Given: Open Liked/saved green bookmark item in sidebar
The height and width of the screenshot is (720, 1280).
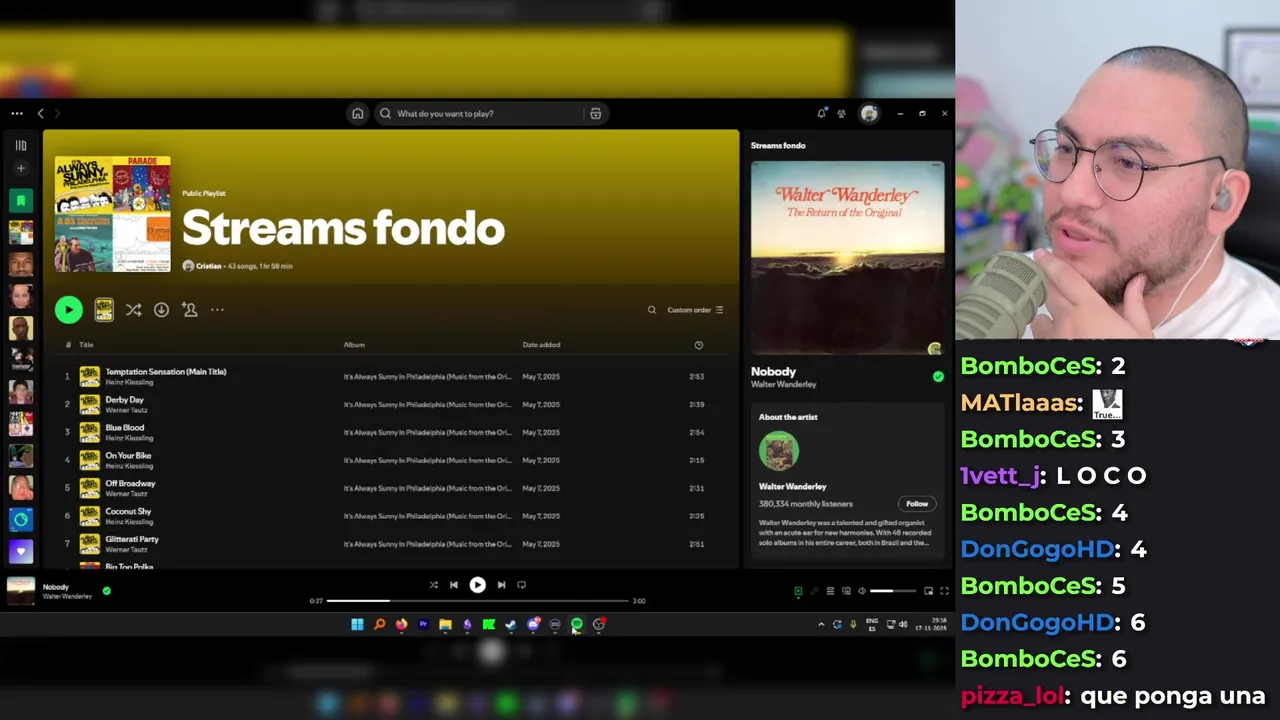Looking at the screenshot, I should (x=20, y=200).
